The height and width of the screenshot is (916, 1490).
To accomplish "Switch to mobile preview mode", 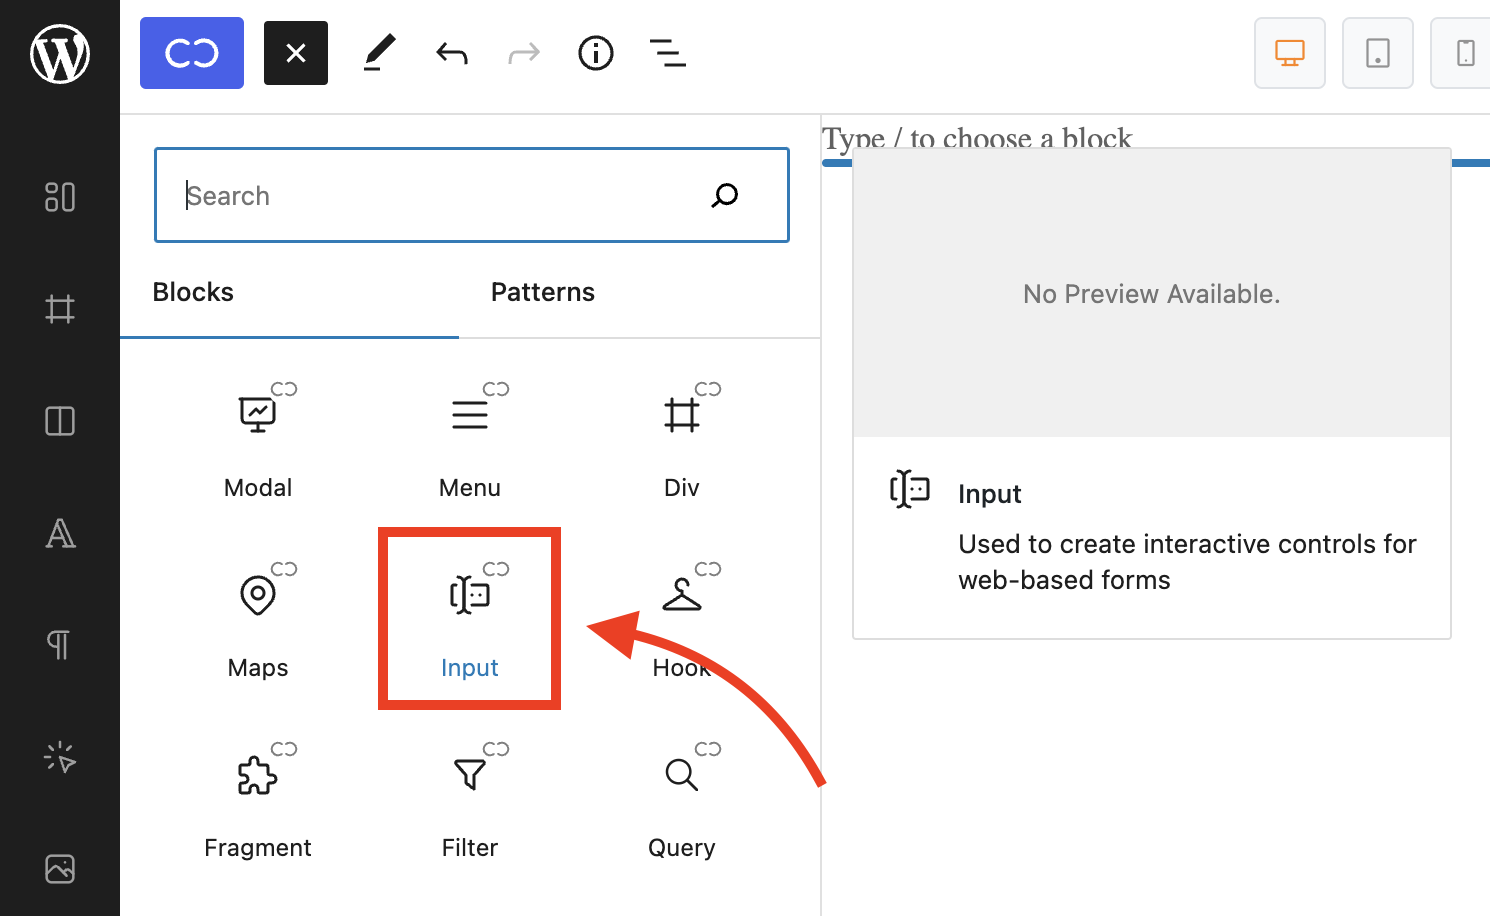I will tap(1465, 53).
